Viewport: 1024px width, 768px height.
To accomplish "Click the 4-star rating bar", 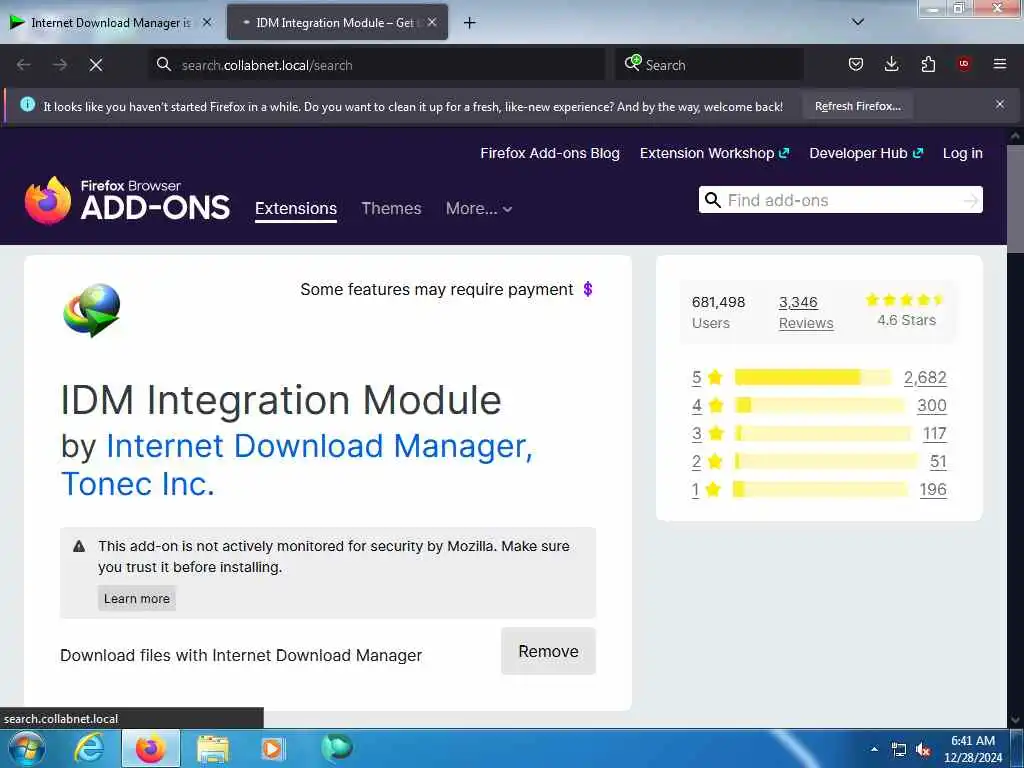I will (819, 405).
